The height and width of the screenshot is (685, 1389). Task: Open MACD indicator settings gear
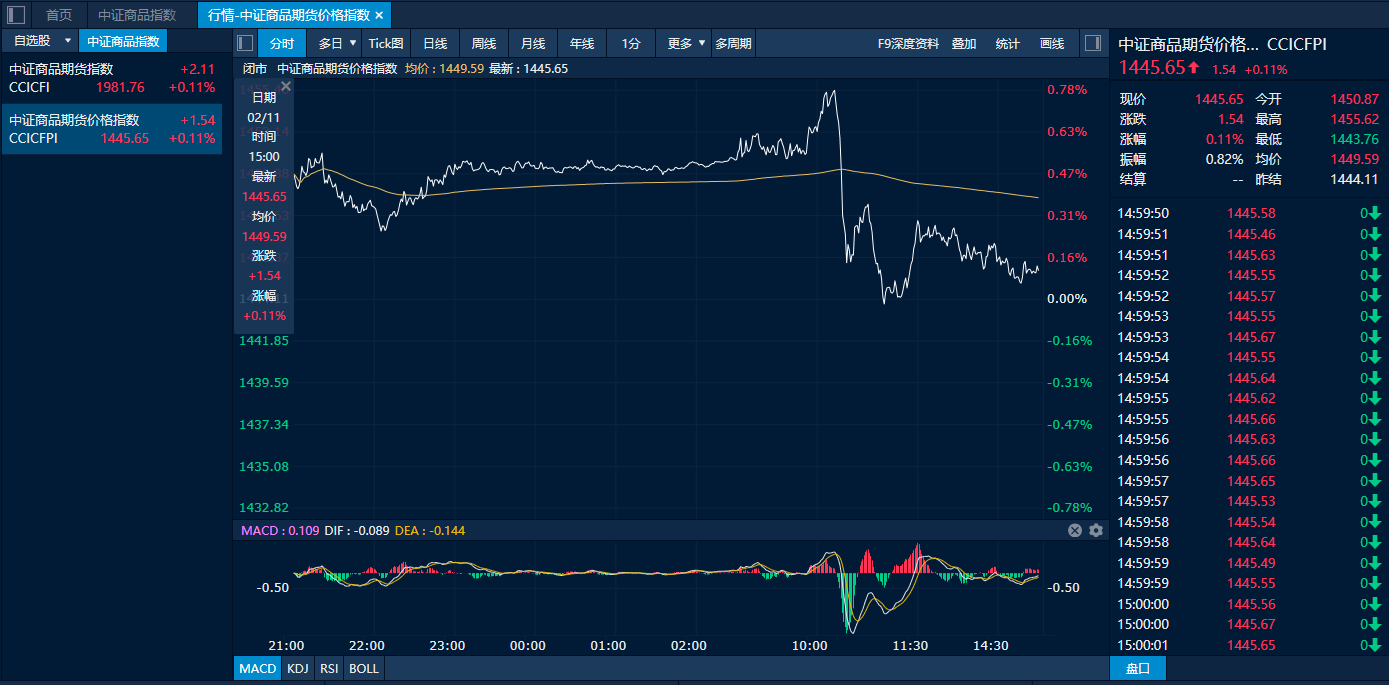click(1096, 531)
